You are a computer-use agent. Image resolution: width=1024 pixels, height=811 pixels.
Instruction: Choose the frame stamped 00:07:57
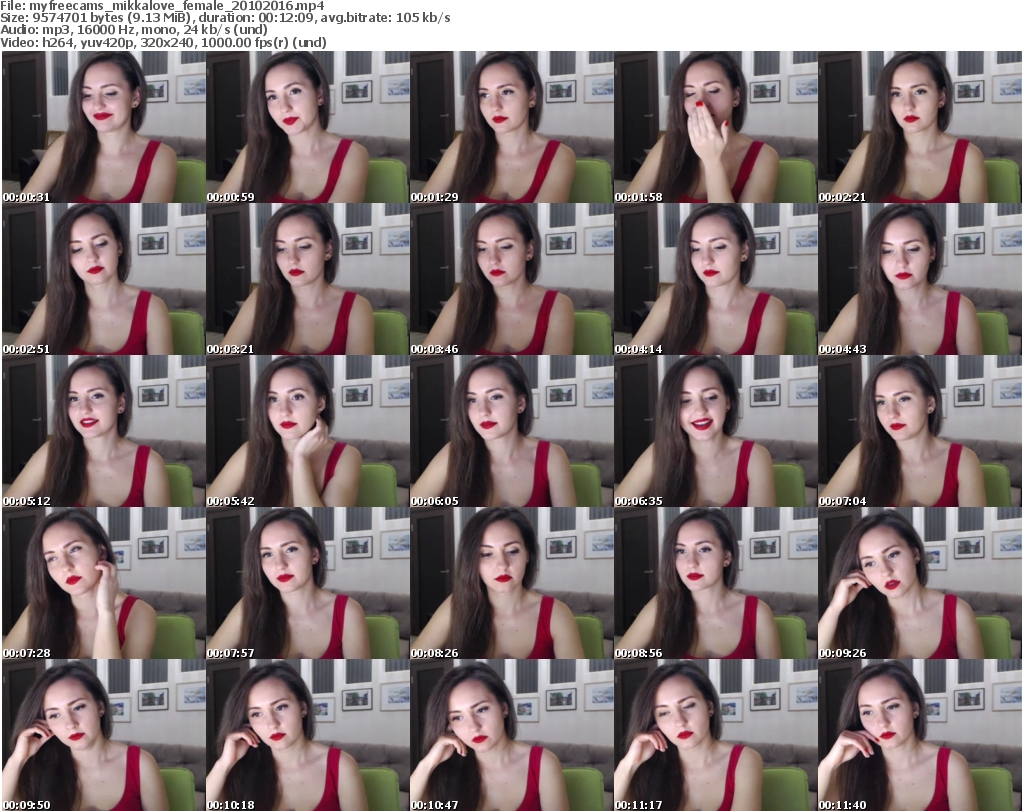(x=308, y=583)
